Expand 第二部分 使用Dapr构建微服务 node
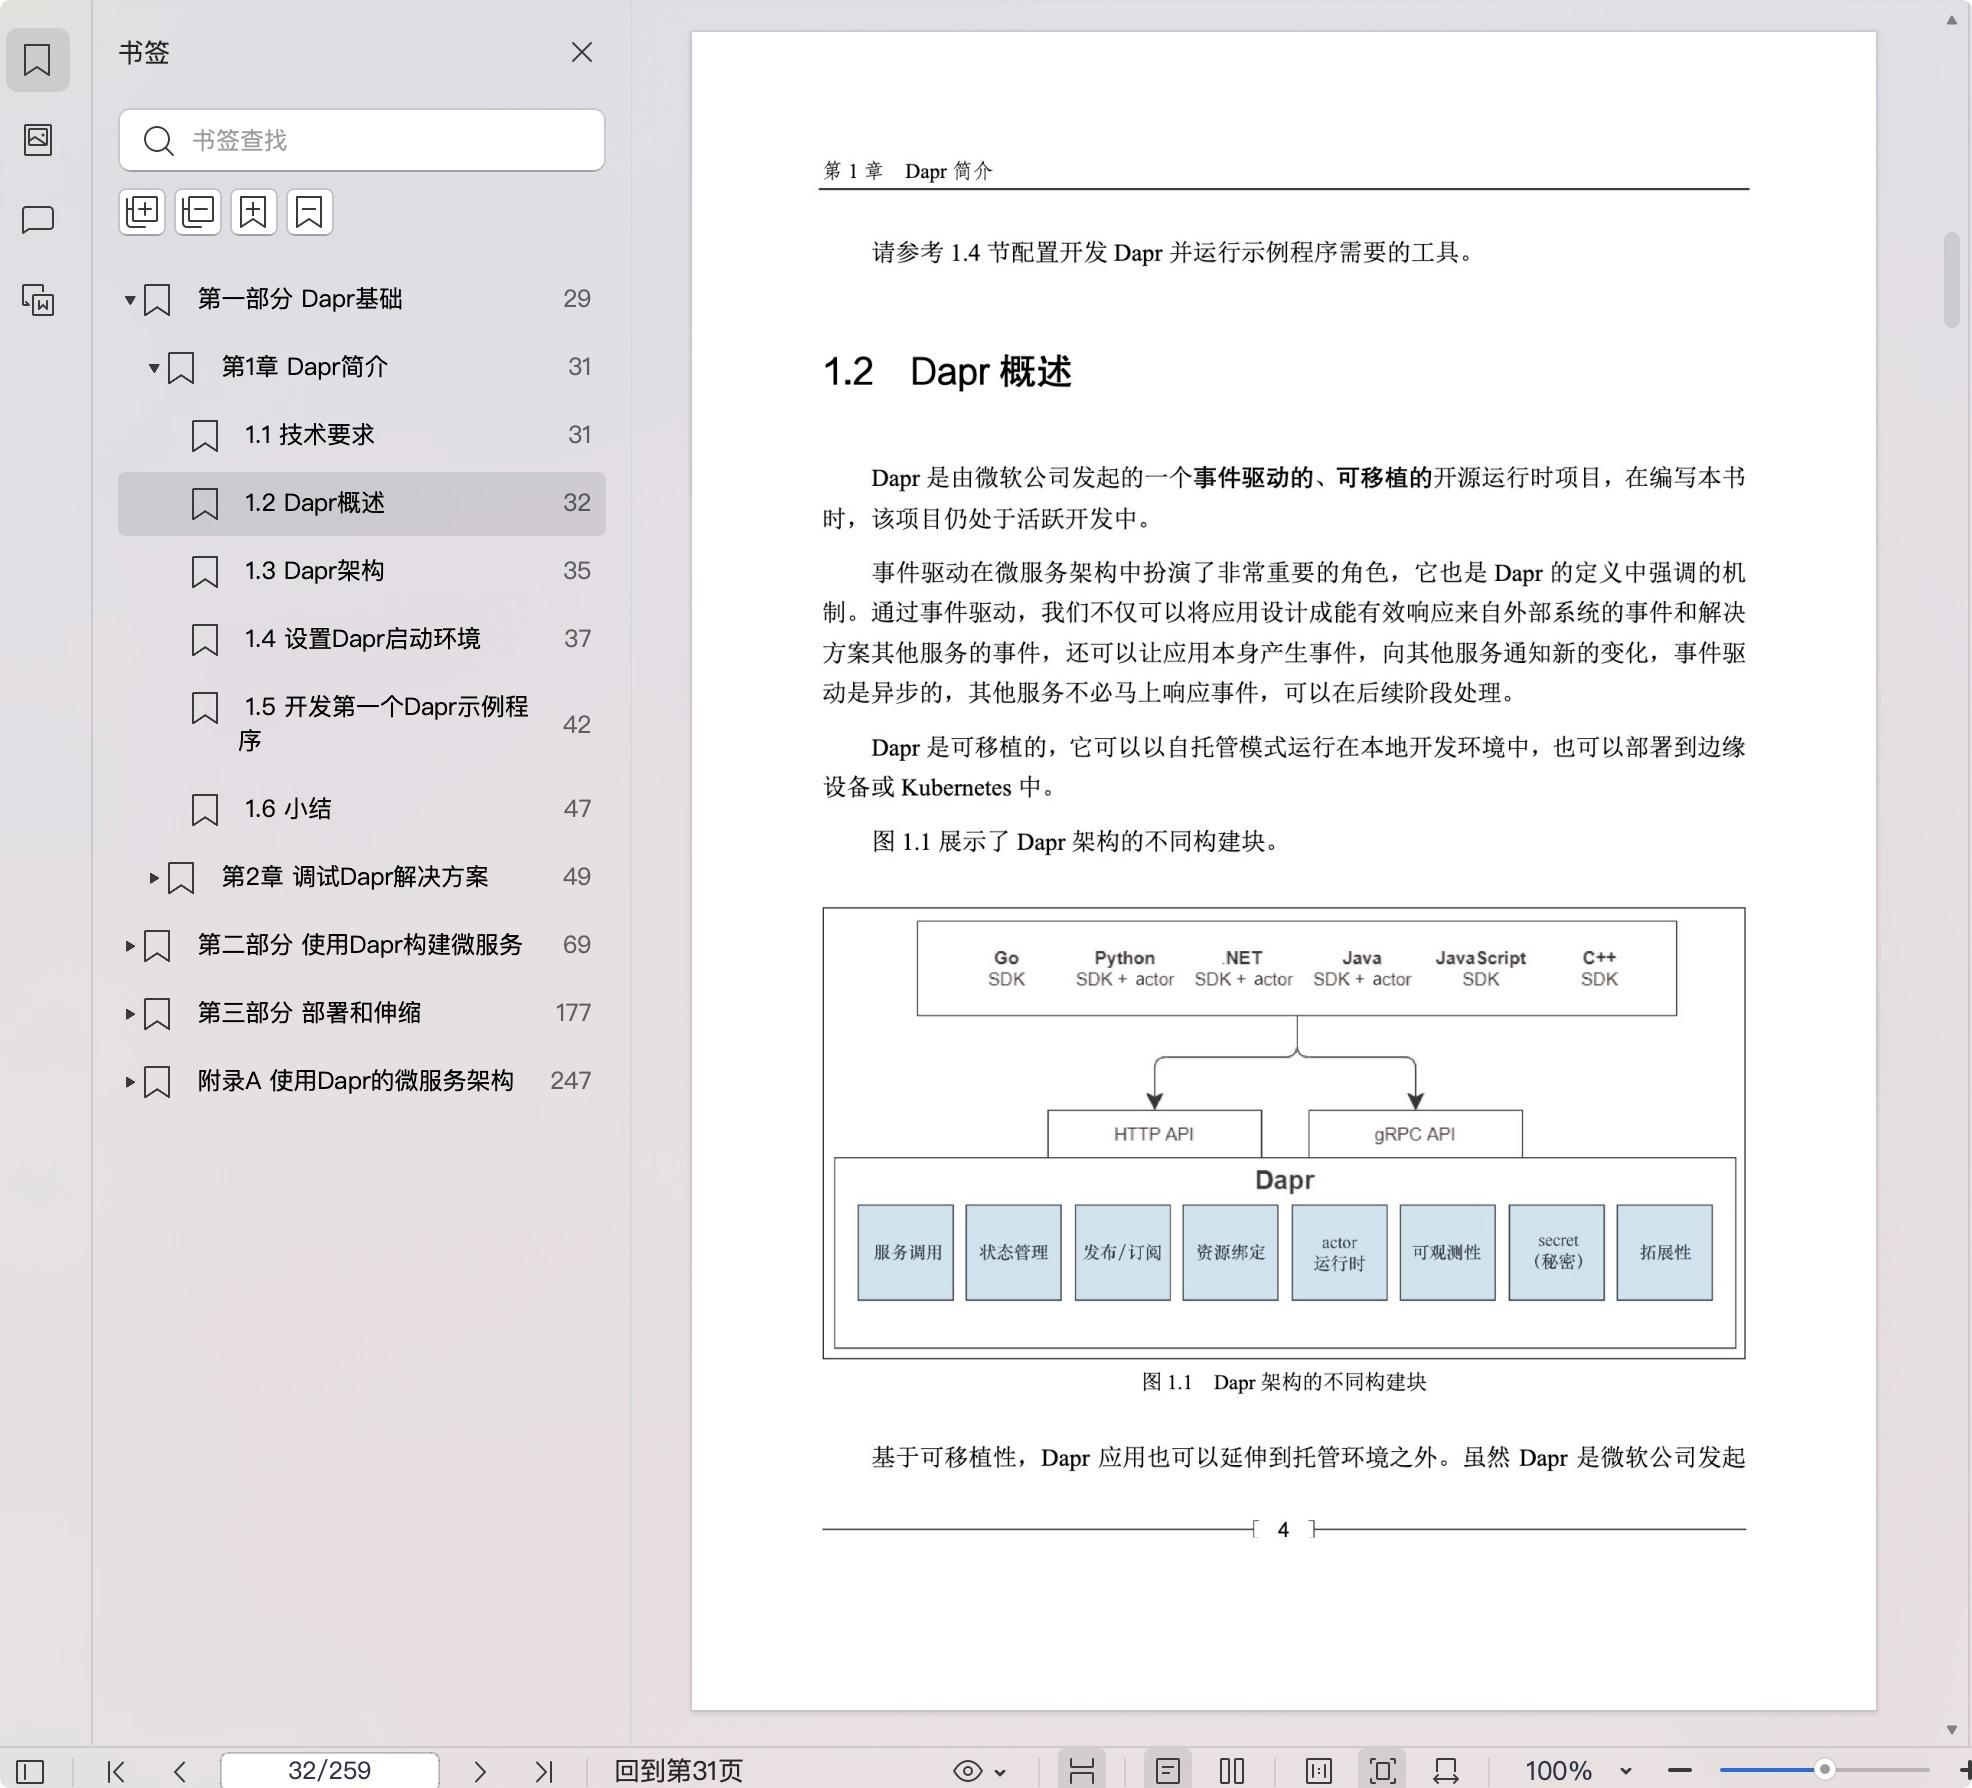1972x1788 pixels. 130,945
